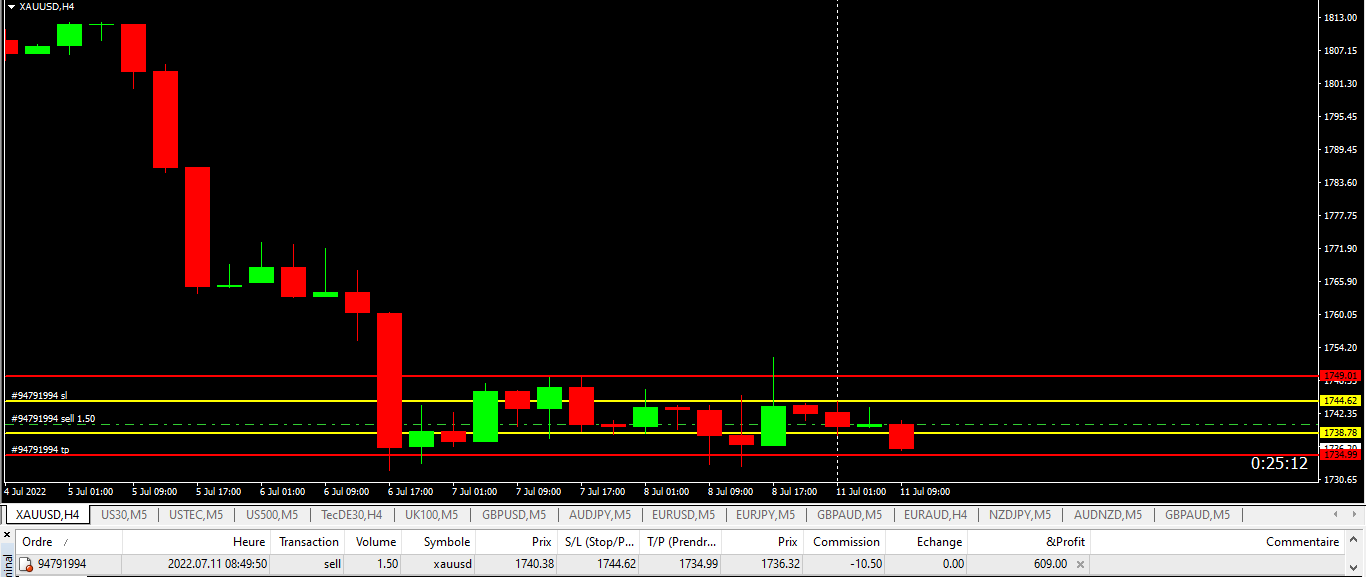This screenshot has height=577, width=1366.
Task: Sort orders by the Ordre column header
Action: [x=38, y=542]
